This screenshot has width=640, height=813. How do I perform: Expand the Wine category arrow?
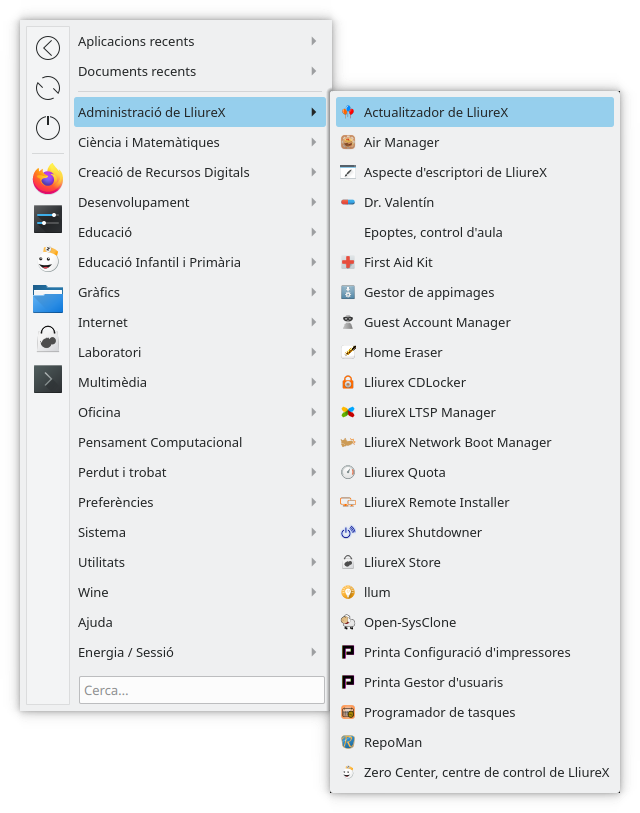pyautogui.click(x=314, y=592)
